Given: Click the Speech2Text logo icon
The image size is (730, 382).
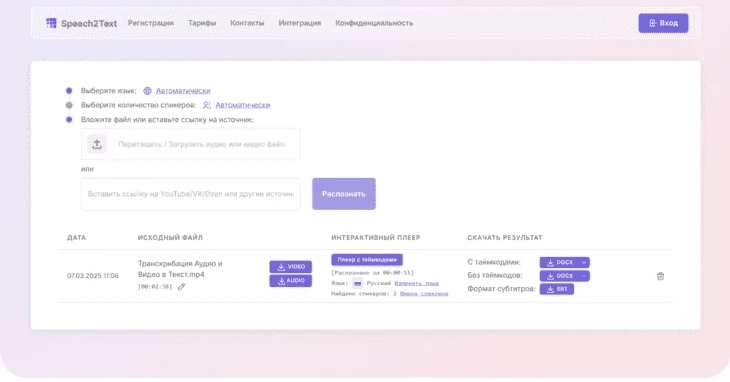Looking at the screenshot, I should pos(51,23).
